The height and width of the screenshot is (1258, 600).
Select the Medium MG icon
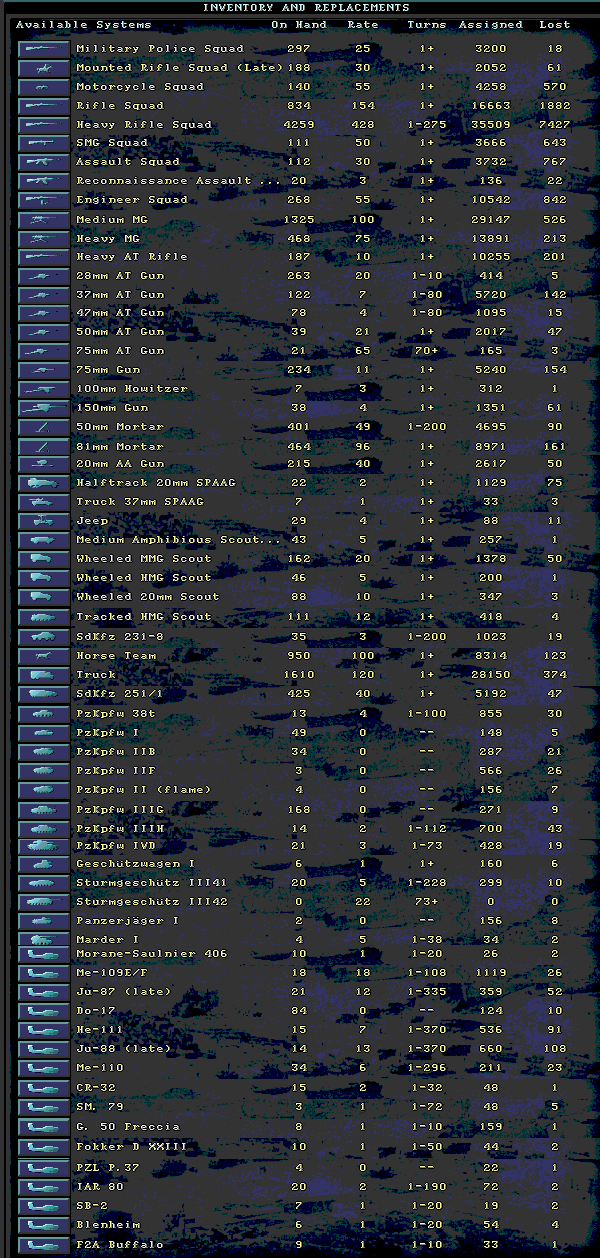[44, 219]
